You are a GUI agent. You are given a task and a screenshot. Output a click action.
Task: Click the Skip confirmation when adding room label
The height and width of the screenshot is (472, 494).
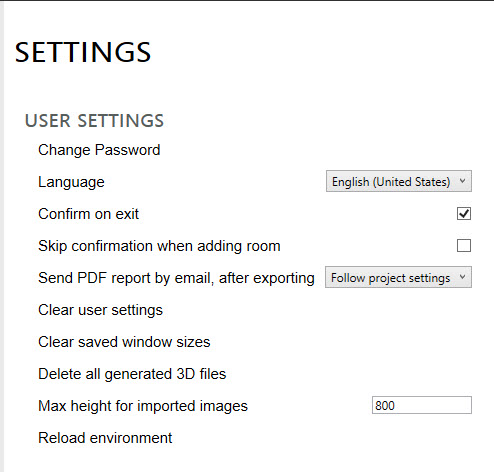[x=159, y=246]
